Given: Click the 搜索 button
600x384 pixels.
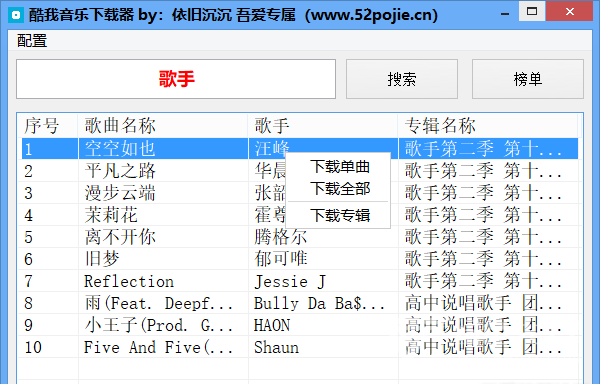Looking at the screenshot, I should 402,79.
